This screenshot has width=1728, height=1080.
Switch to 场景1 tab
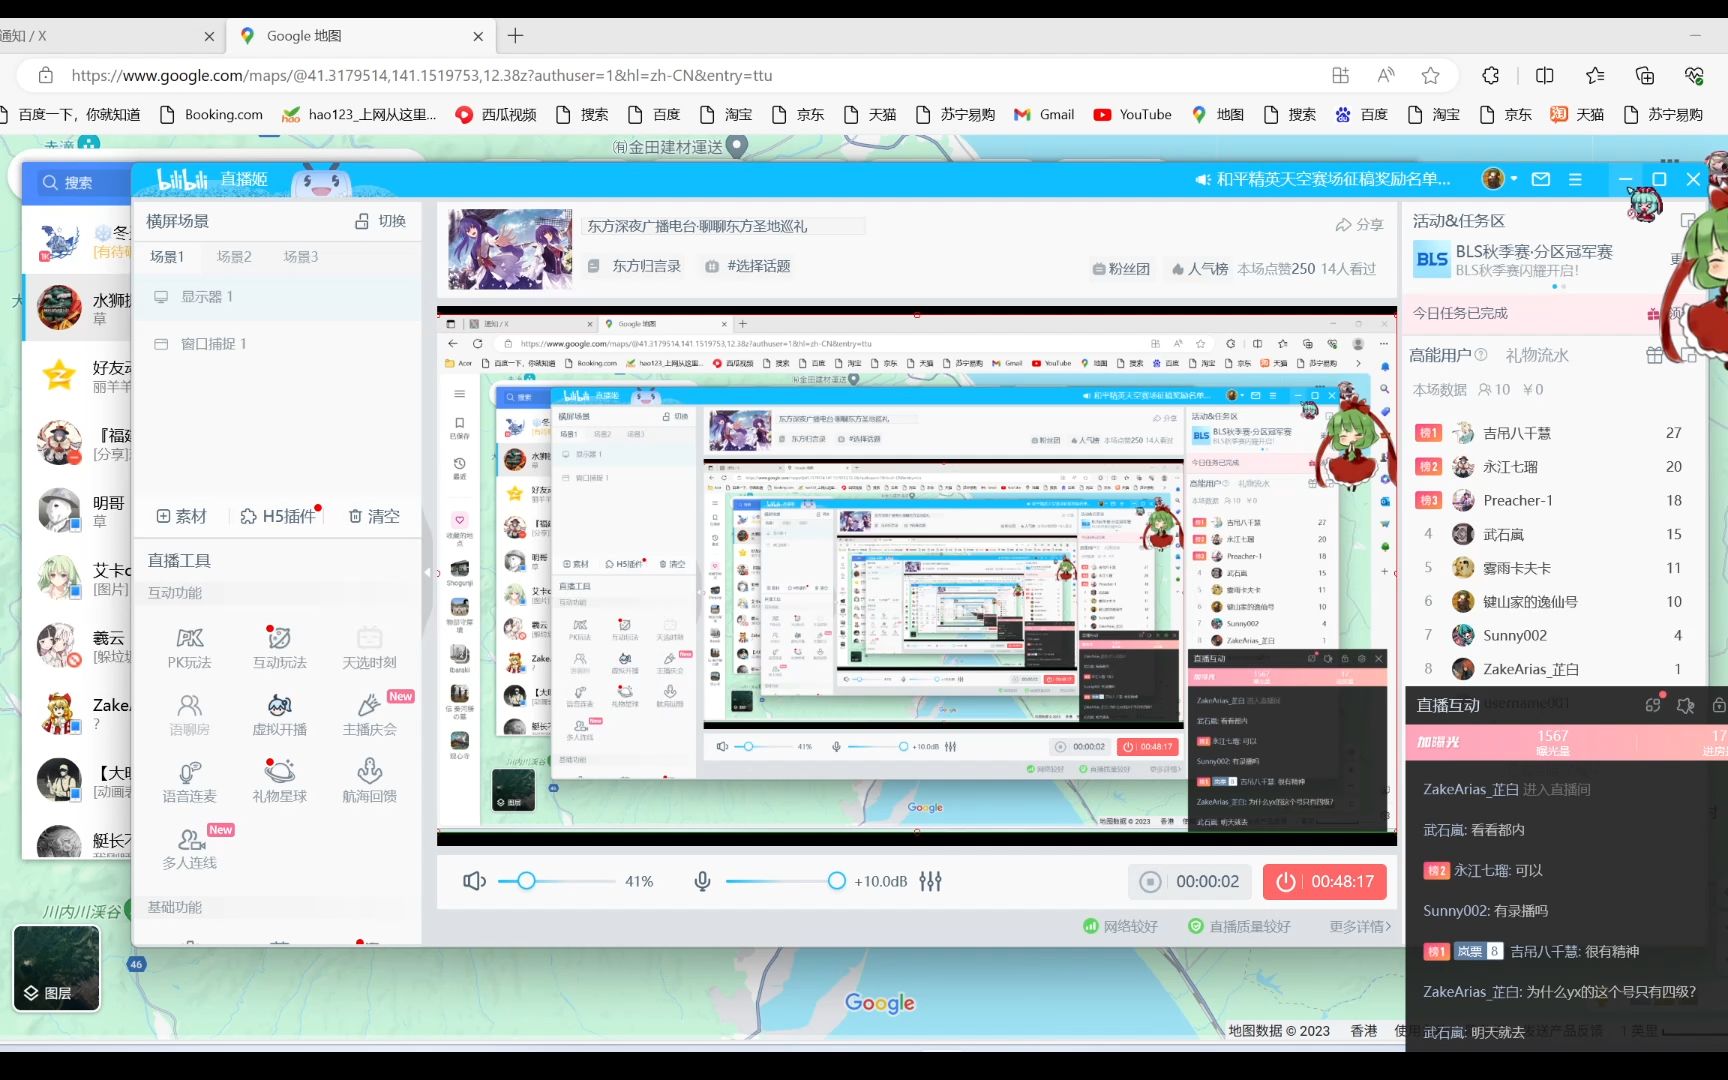coord(167,257)
